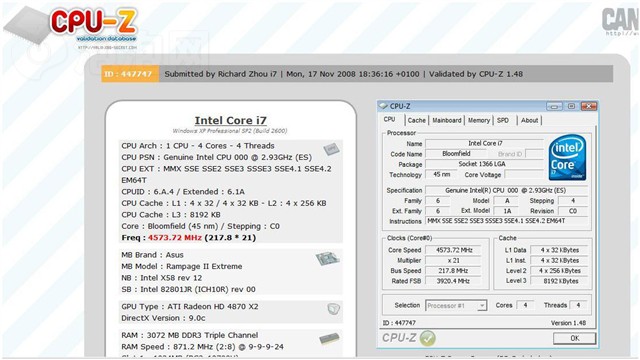Click the SB Intel 82801JR (ICH10R) line
This screenshot has width=640, height=360.
(188, 289)
